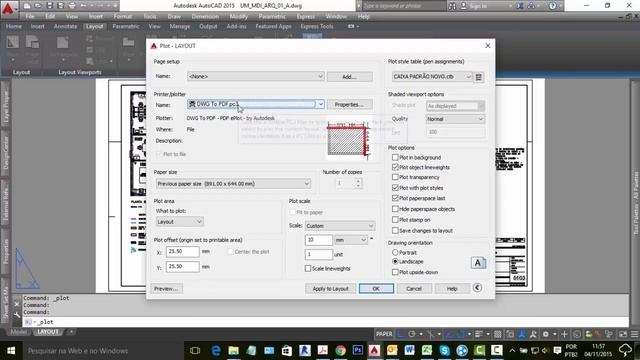Viewport: 640px width, 360px height.
Task: Open plot style table editor icon
Action: (479, 77)
